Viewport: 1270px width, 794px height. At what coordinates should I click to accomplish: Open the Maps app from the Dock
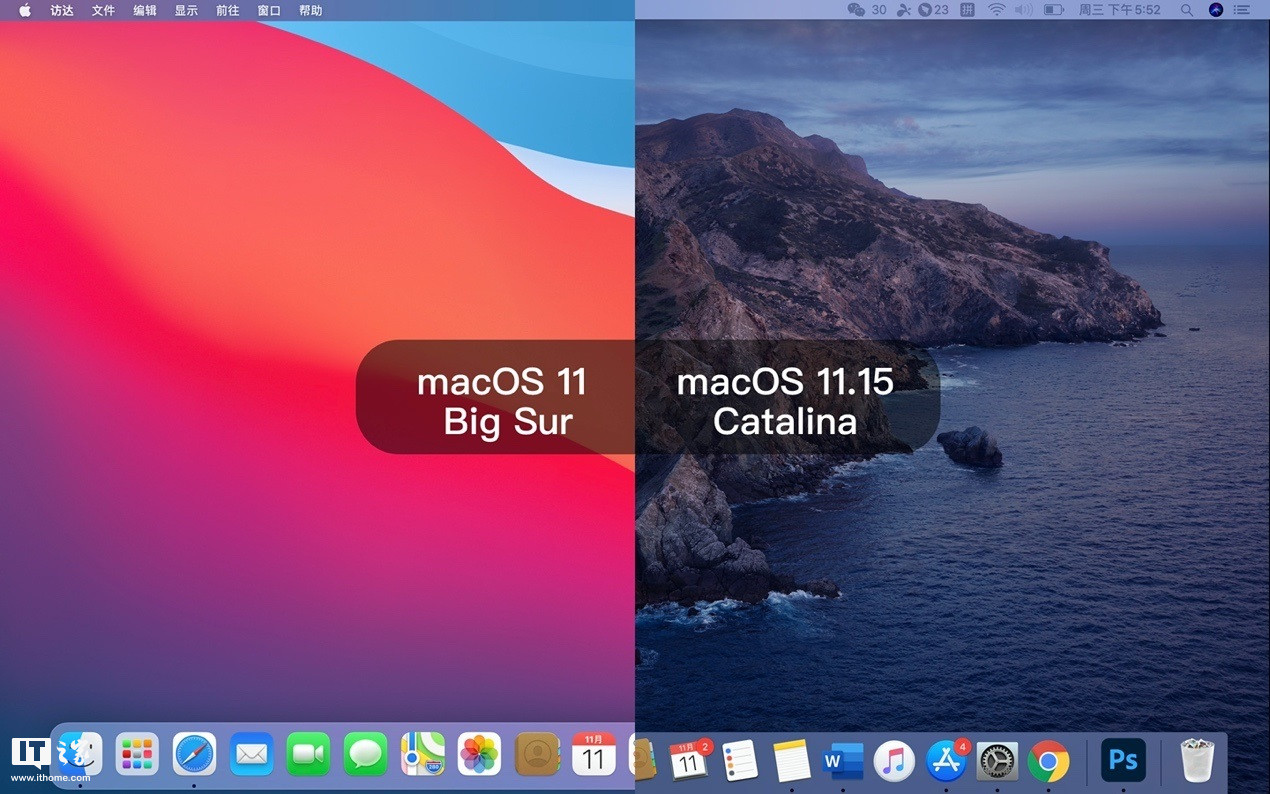click(422, 759)
